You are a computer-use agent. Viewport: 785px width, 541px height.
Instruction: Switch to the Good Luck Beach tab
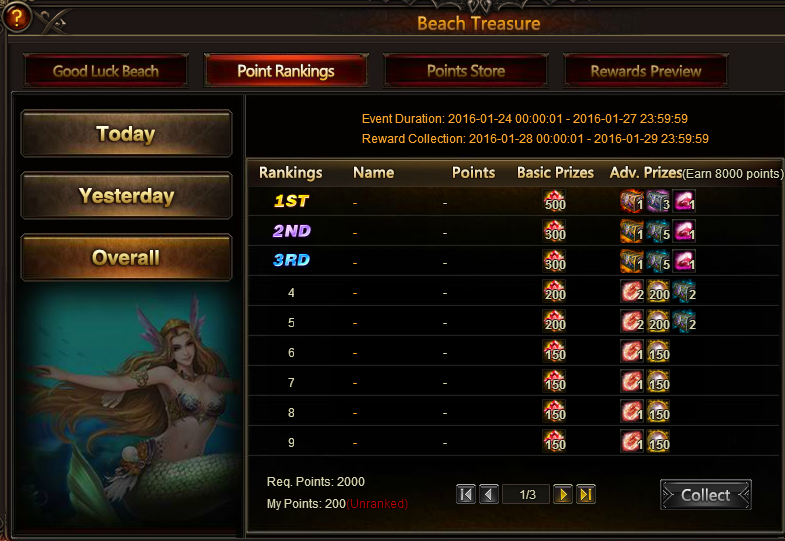pyautogui.click(x=106, y=71)
